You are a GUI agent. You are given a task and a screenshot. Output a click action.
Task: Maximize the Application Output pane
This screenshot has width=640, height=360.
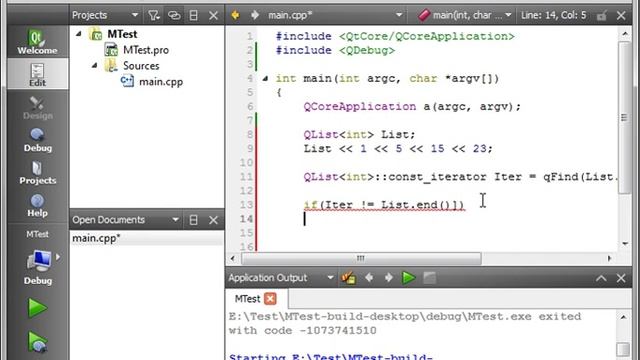[601, 278]
